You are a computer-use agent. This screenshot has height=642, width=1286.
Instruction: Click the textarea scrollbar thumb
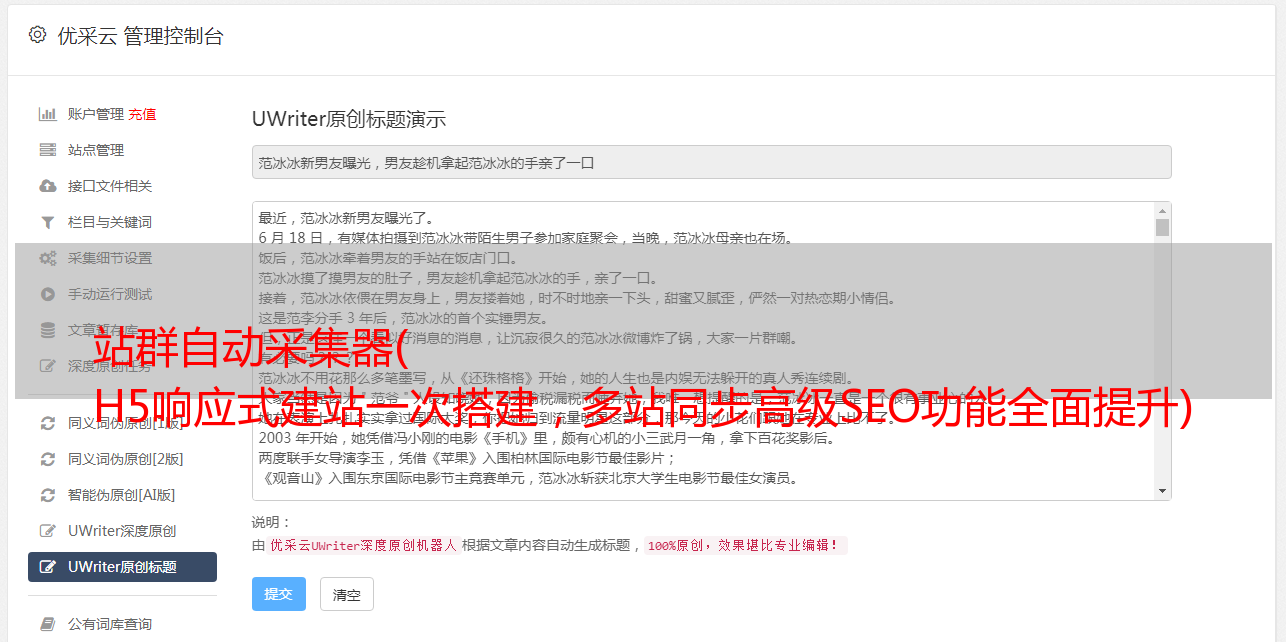click(1162, 227)
